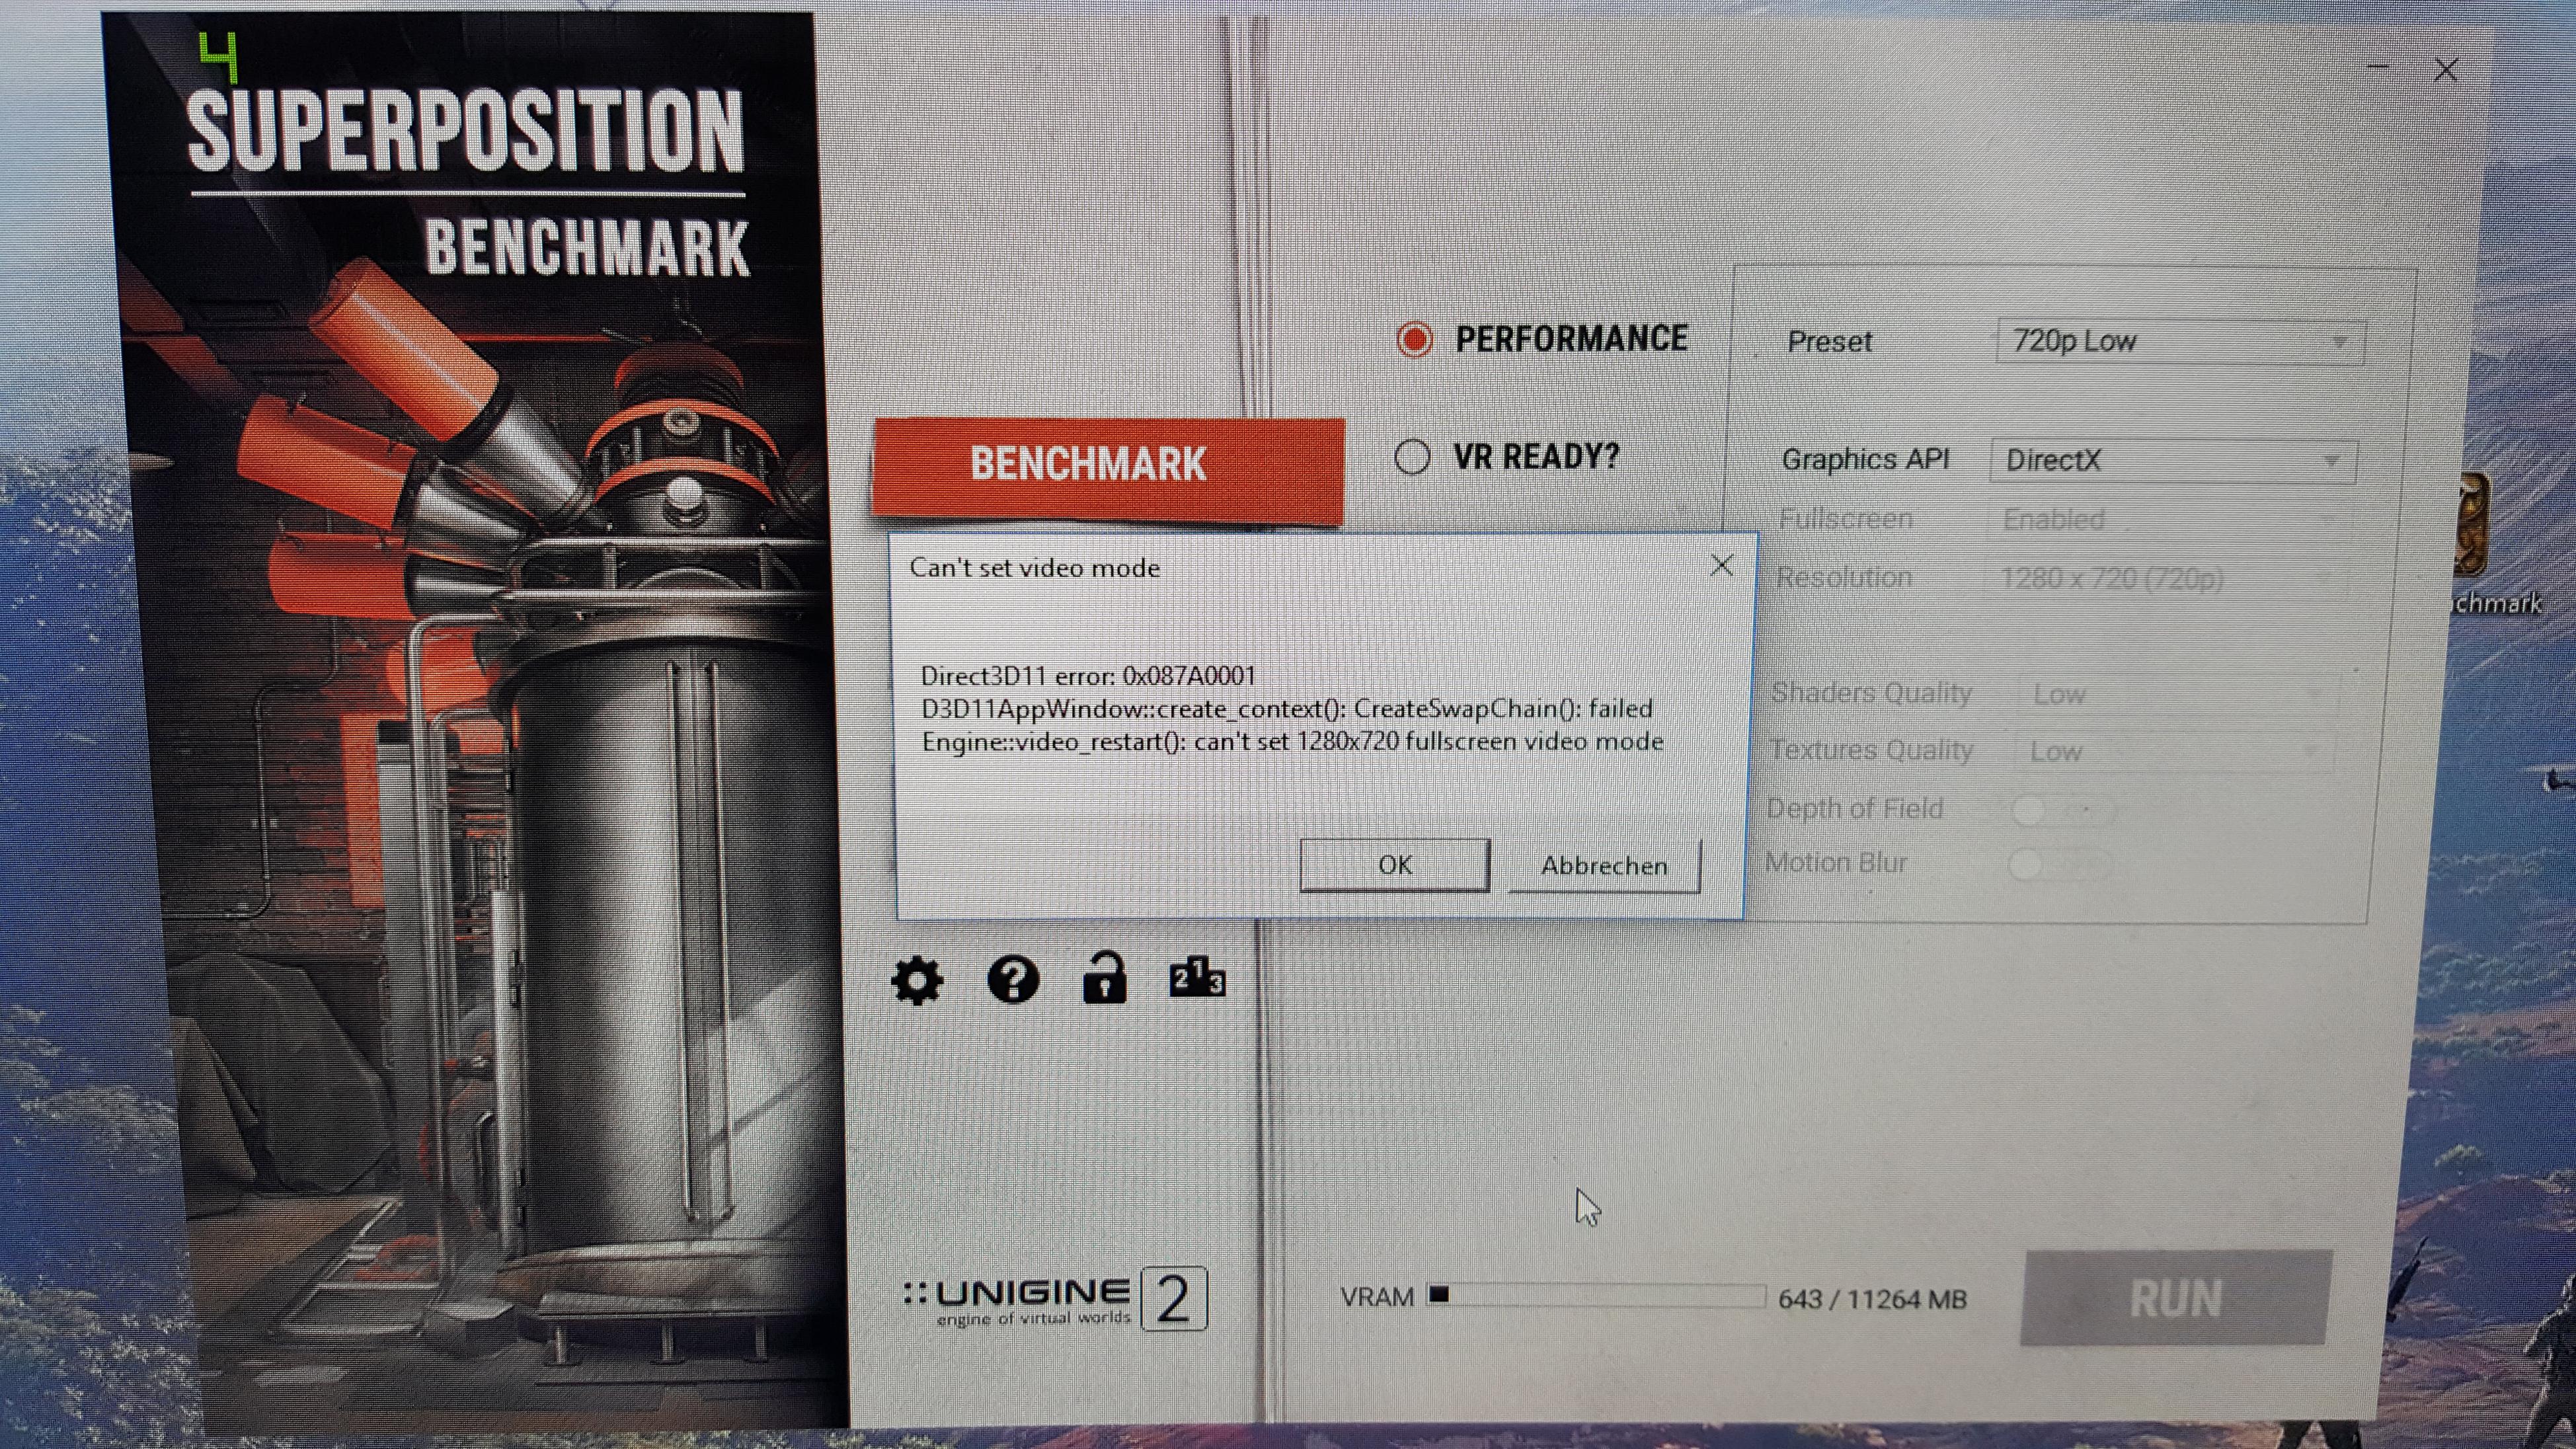
Task: Open the help question mark icon
Action: pyautogui.click(x=1013, y=979)
